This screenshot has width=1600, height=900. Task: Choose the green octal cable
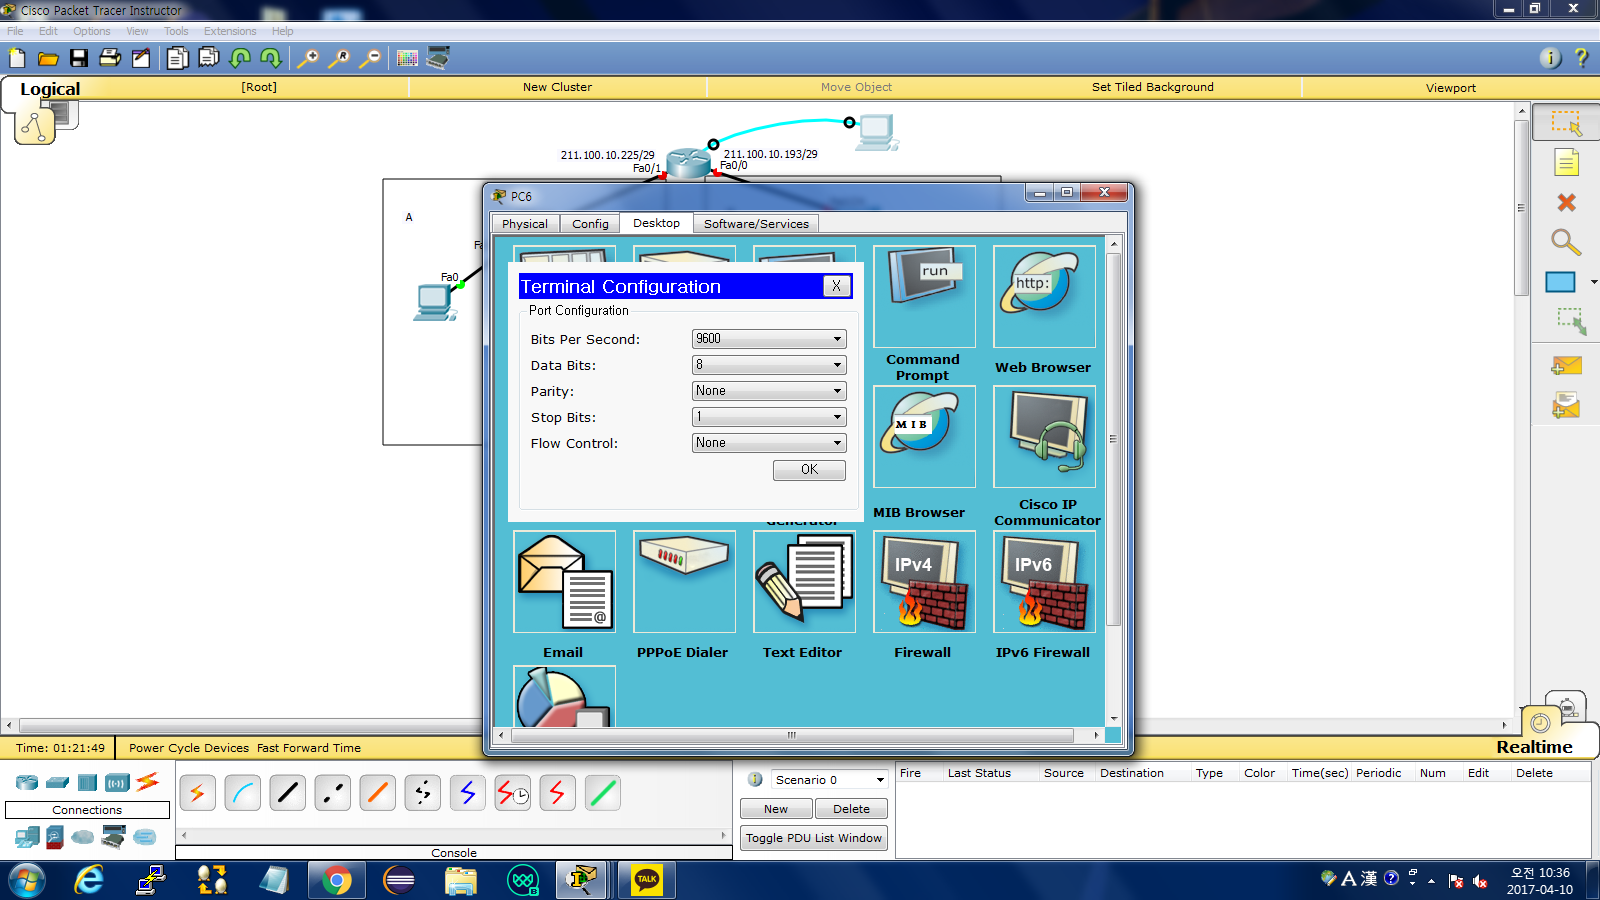tap(603, 793)
